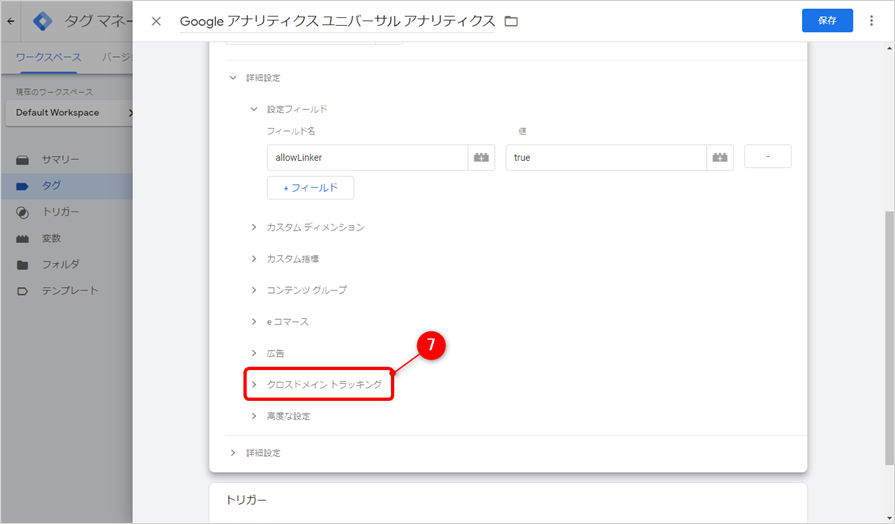Open variable picker next to allowLinker field

pos(481,158)
